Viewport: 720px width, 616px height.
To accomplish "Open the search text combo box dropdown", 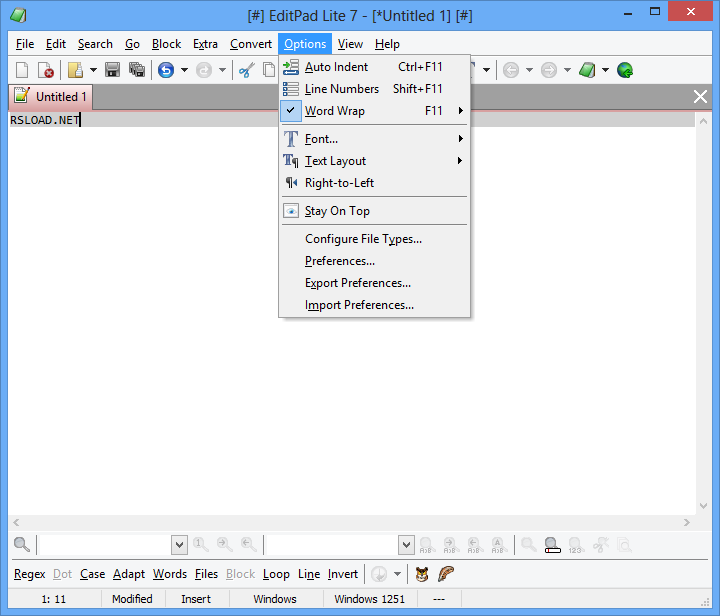I will 179,545.
